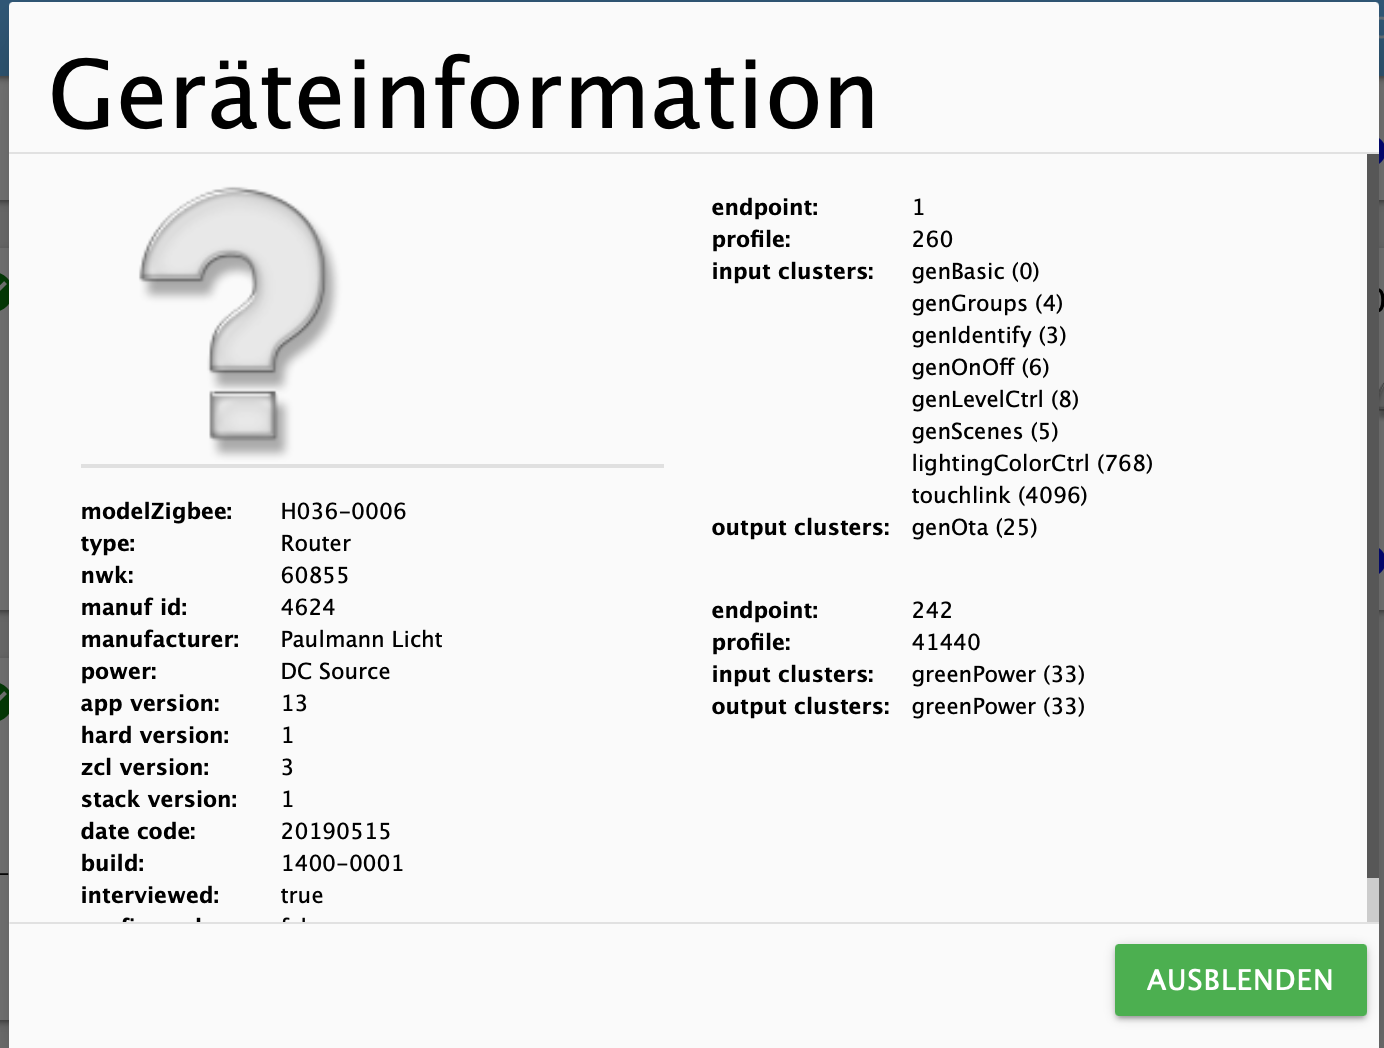The height and width of the screenshot is (1048, 1384).
Task: Click profile value 41440
Action: (946, 642)
